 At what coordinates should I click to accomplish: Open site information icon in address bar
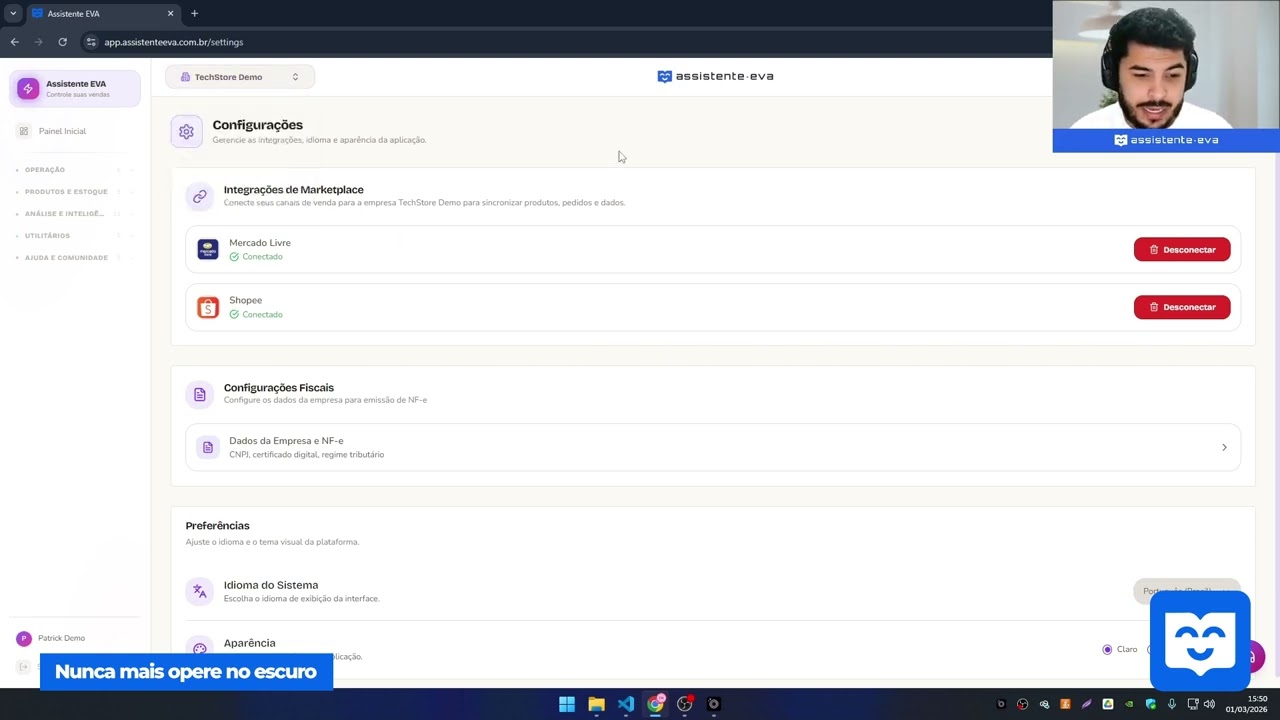pos(91,42)
